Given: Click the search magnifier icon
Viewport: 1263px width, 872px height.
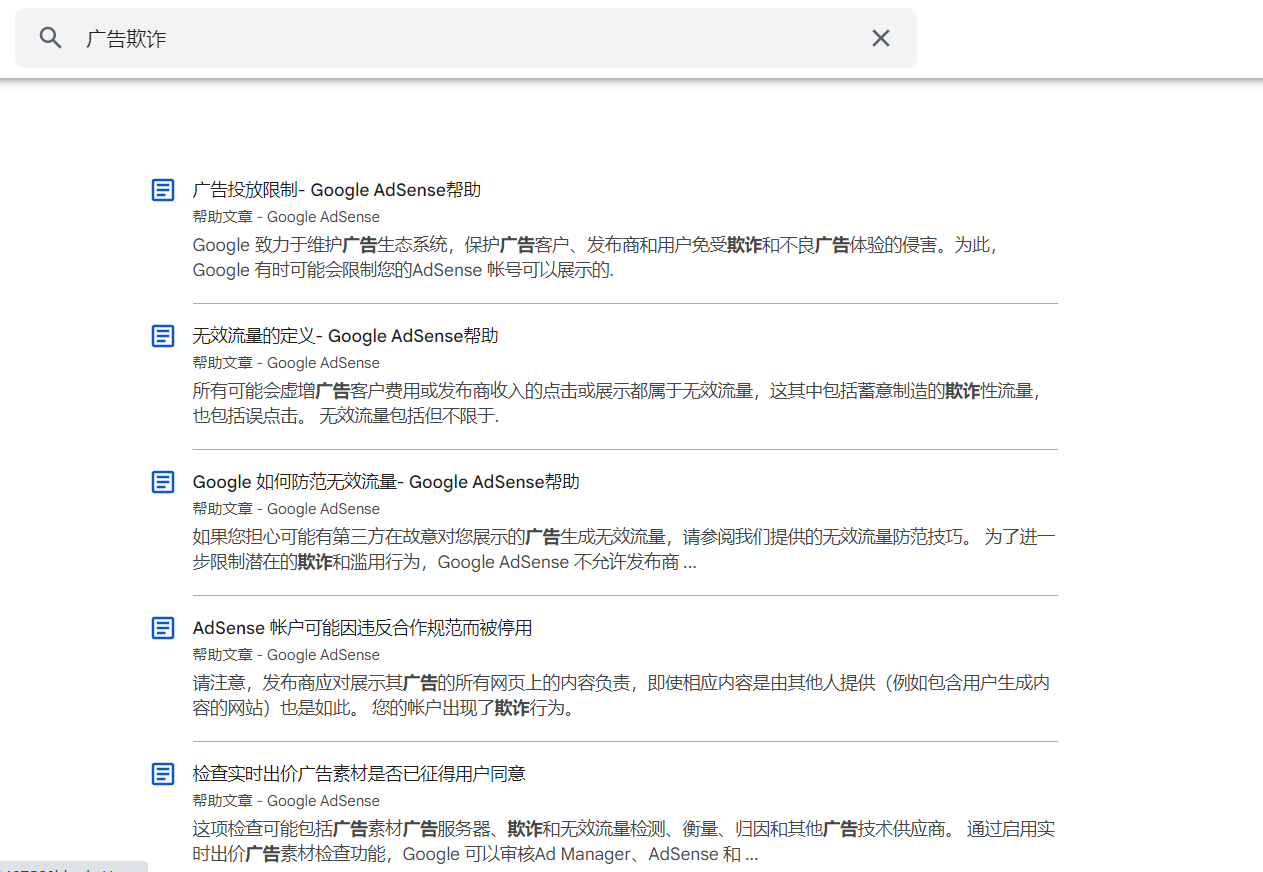Looking at the screenshot, I should pos(50,37).
